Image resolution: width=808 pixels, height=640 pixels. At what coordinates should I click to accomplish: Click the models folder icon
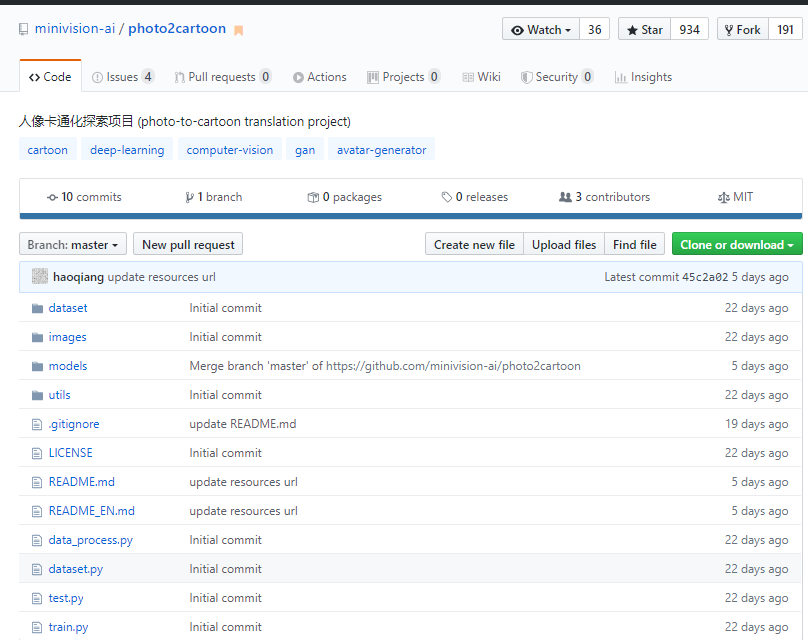tap(37, 366)
